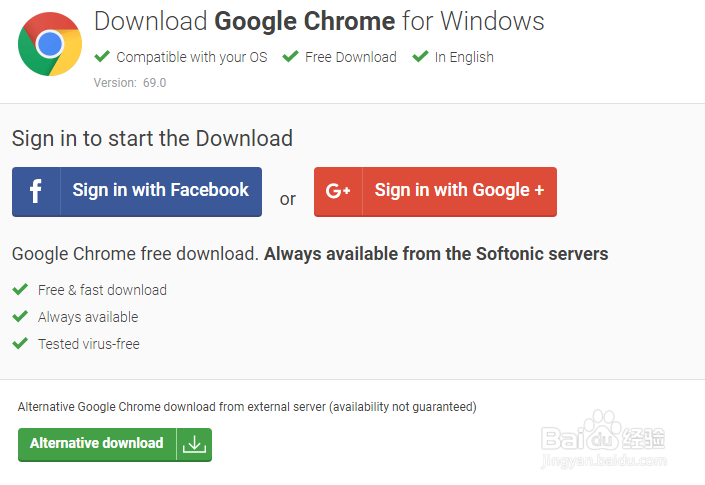Click the Facebook "f" icon
The width and height of the screenshot is (705, 485).
pos(36,191)
